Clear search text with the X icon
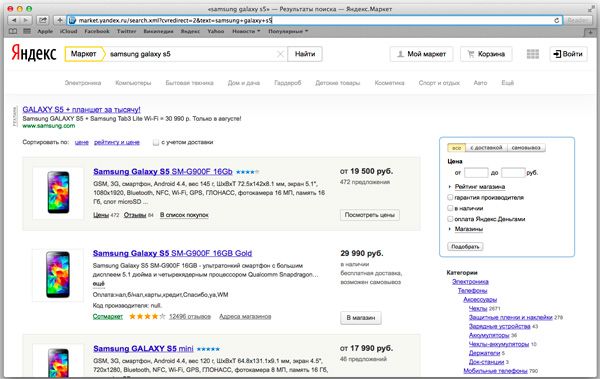Screen dimensions: 600x379 (x=280, y=54)
